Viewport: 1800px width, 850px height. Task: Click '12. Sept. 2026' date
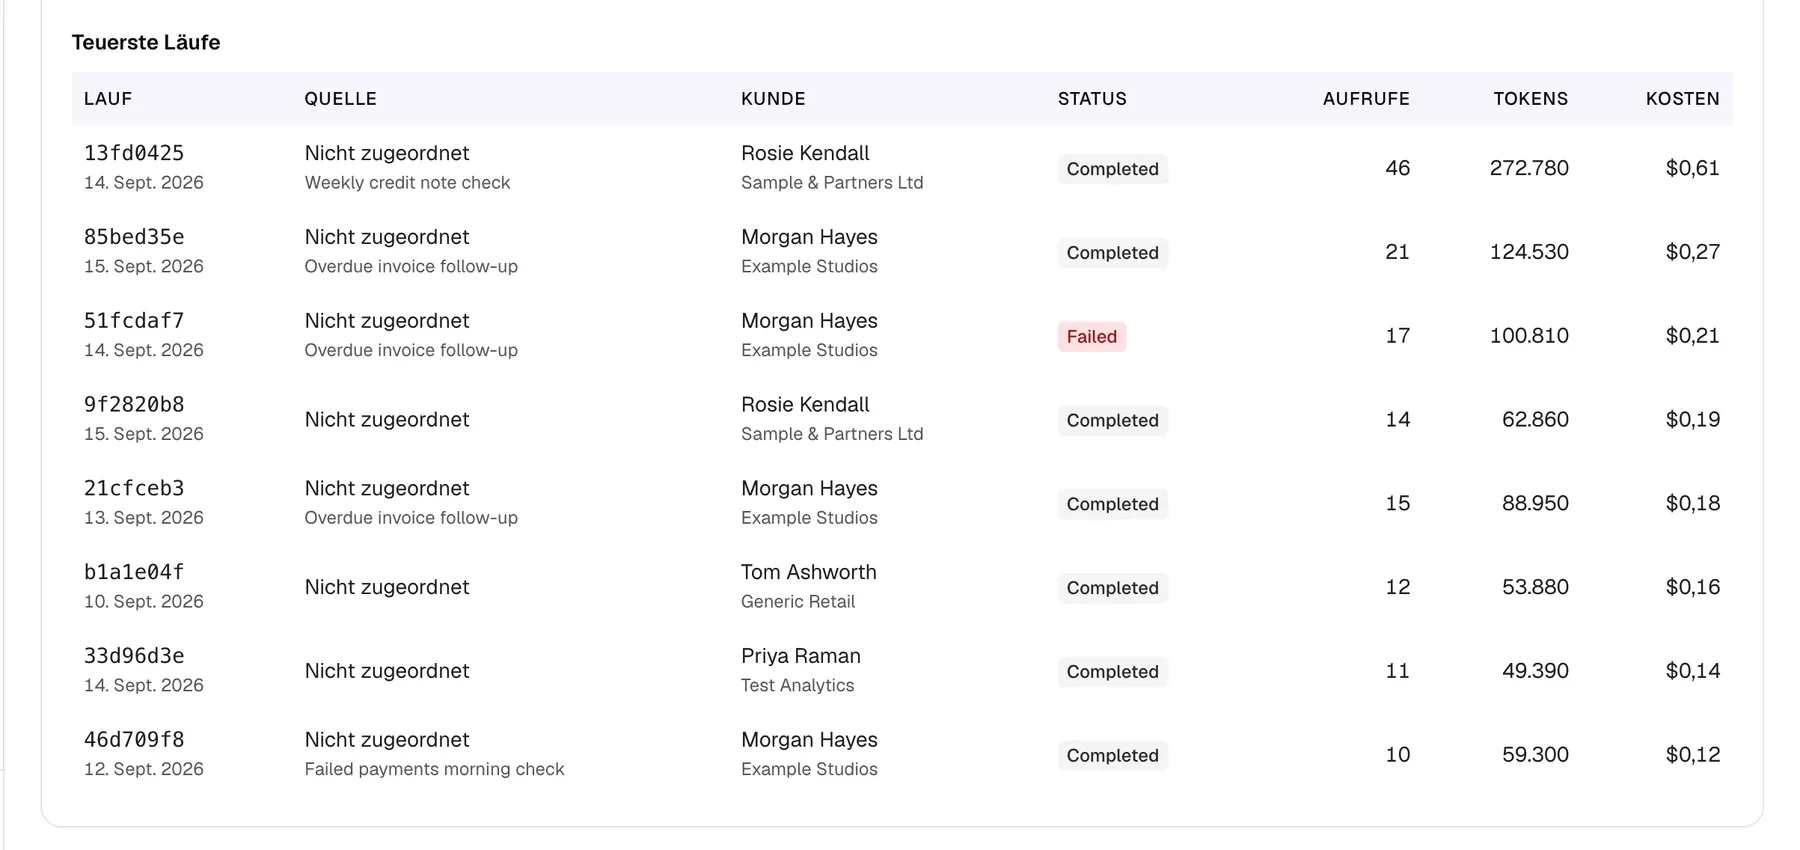point(144,769)
